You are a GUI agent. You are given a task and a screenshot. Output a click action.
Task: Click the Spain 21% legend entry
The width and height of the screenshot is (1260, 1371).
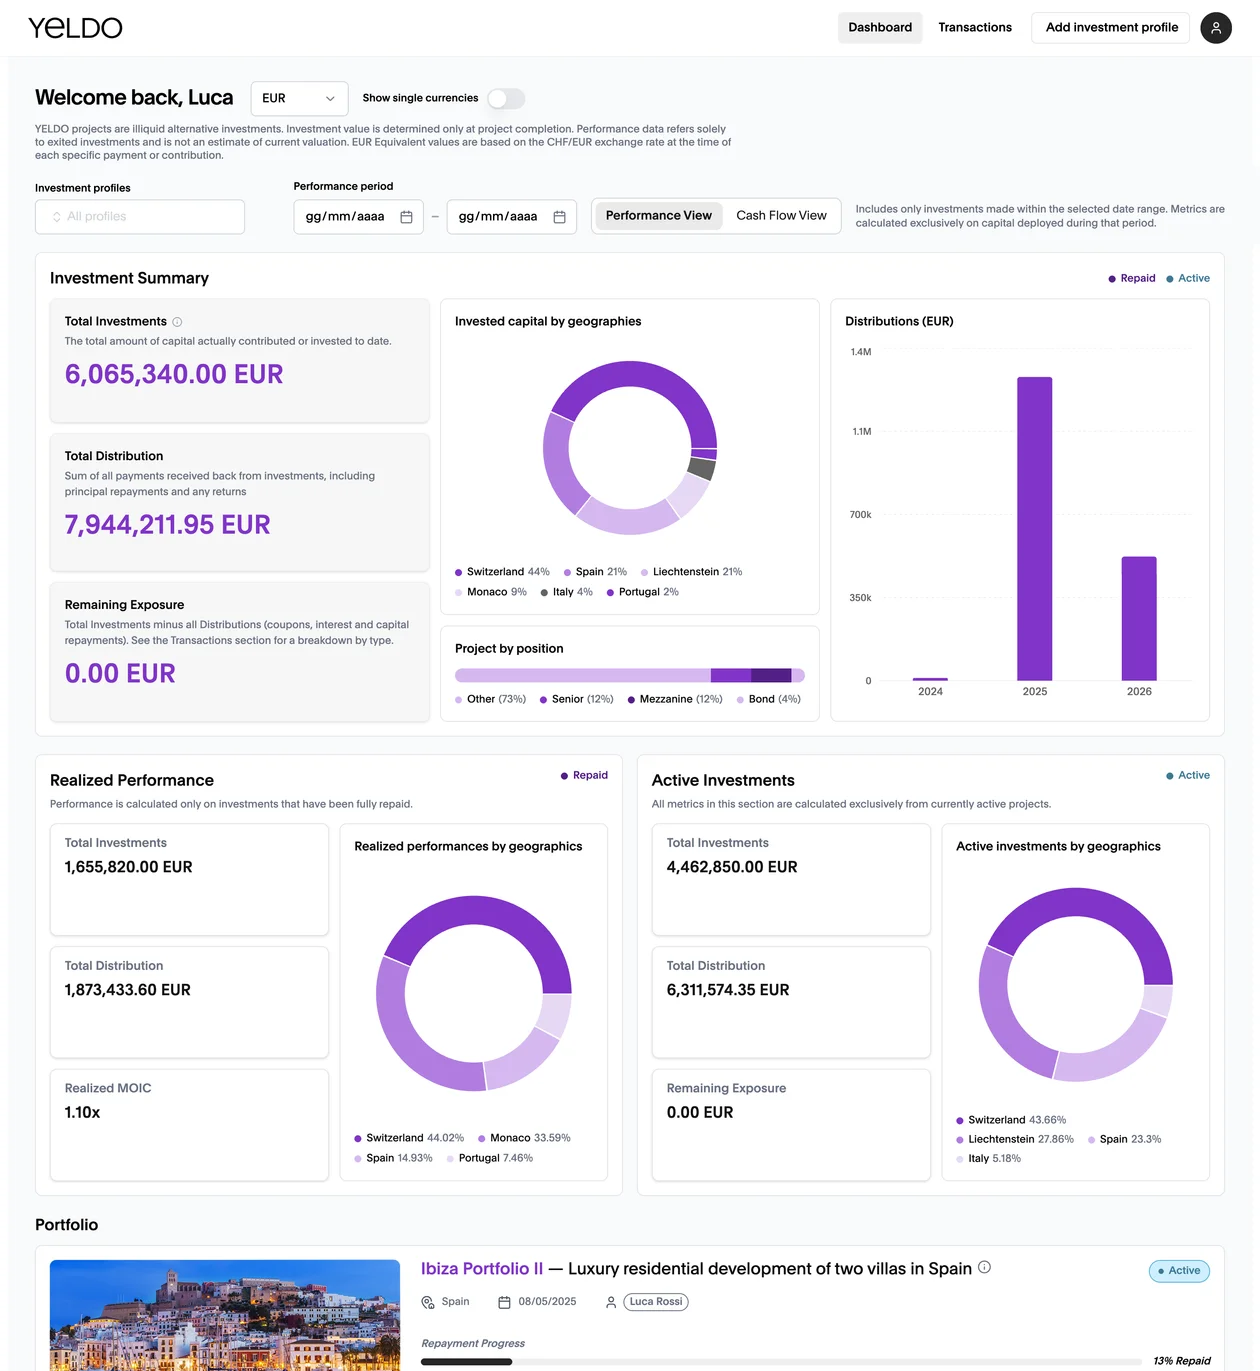[595, 572]
